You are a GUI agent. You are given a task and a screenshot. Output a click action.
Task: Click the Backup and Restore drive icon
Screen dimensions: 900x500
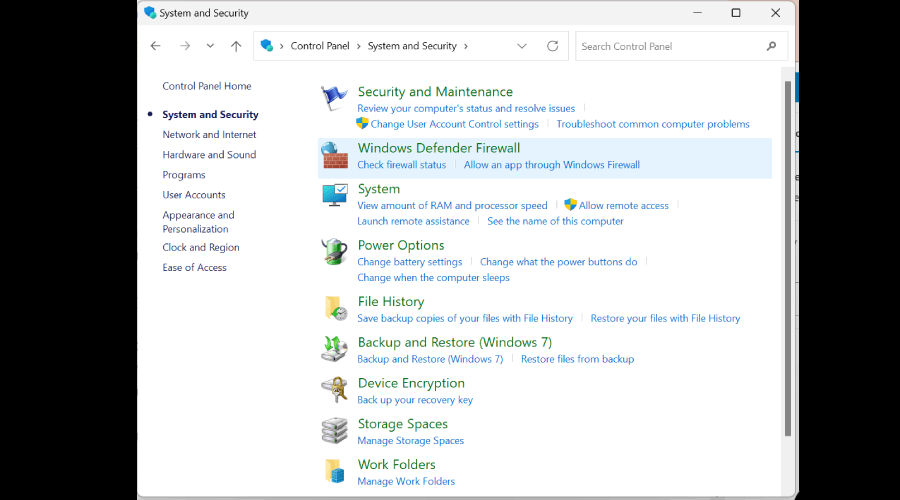point(334,349)
